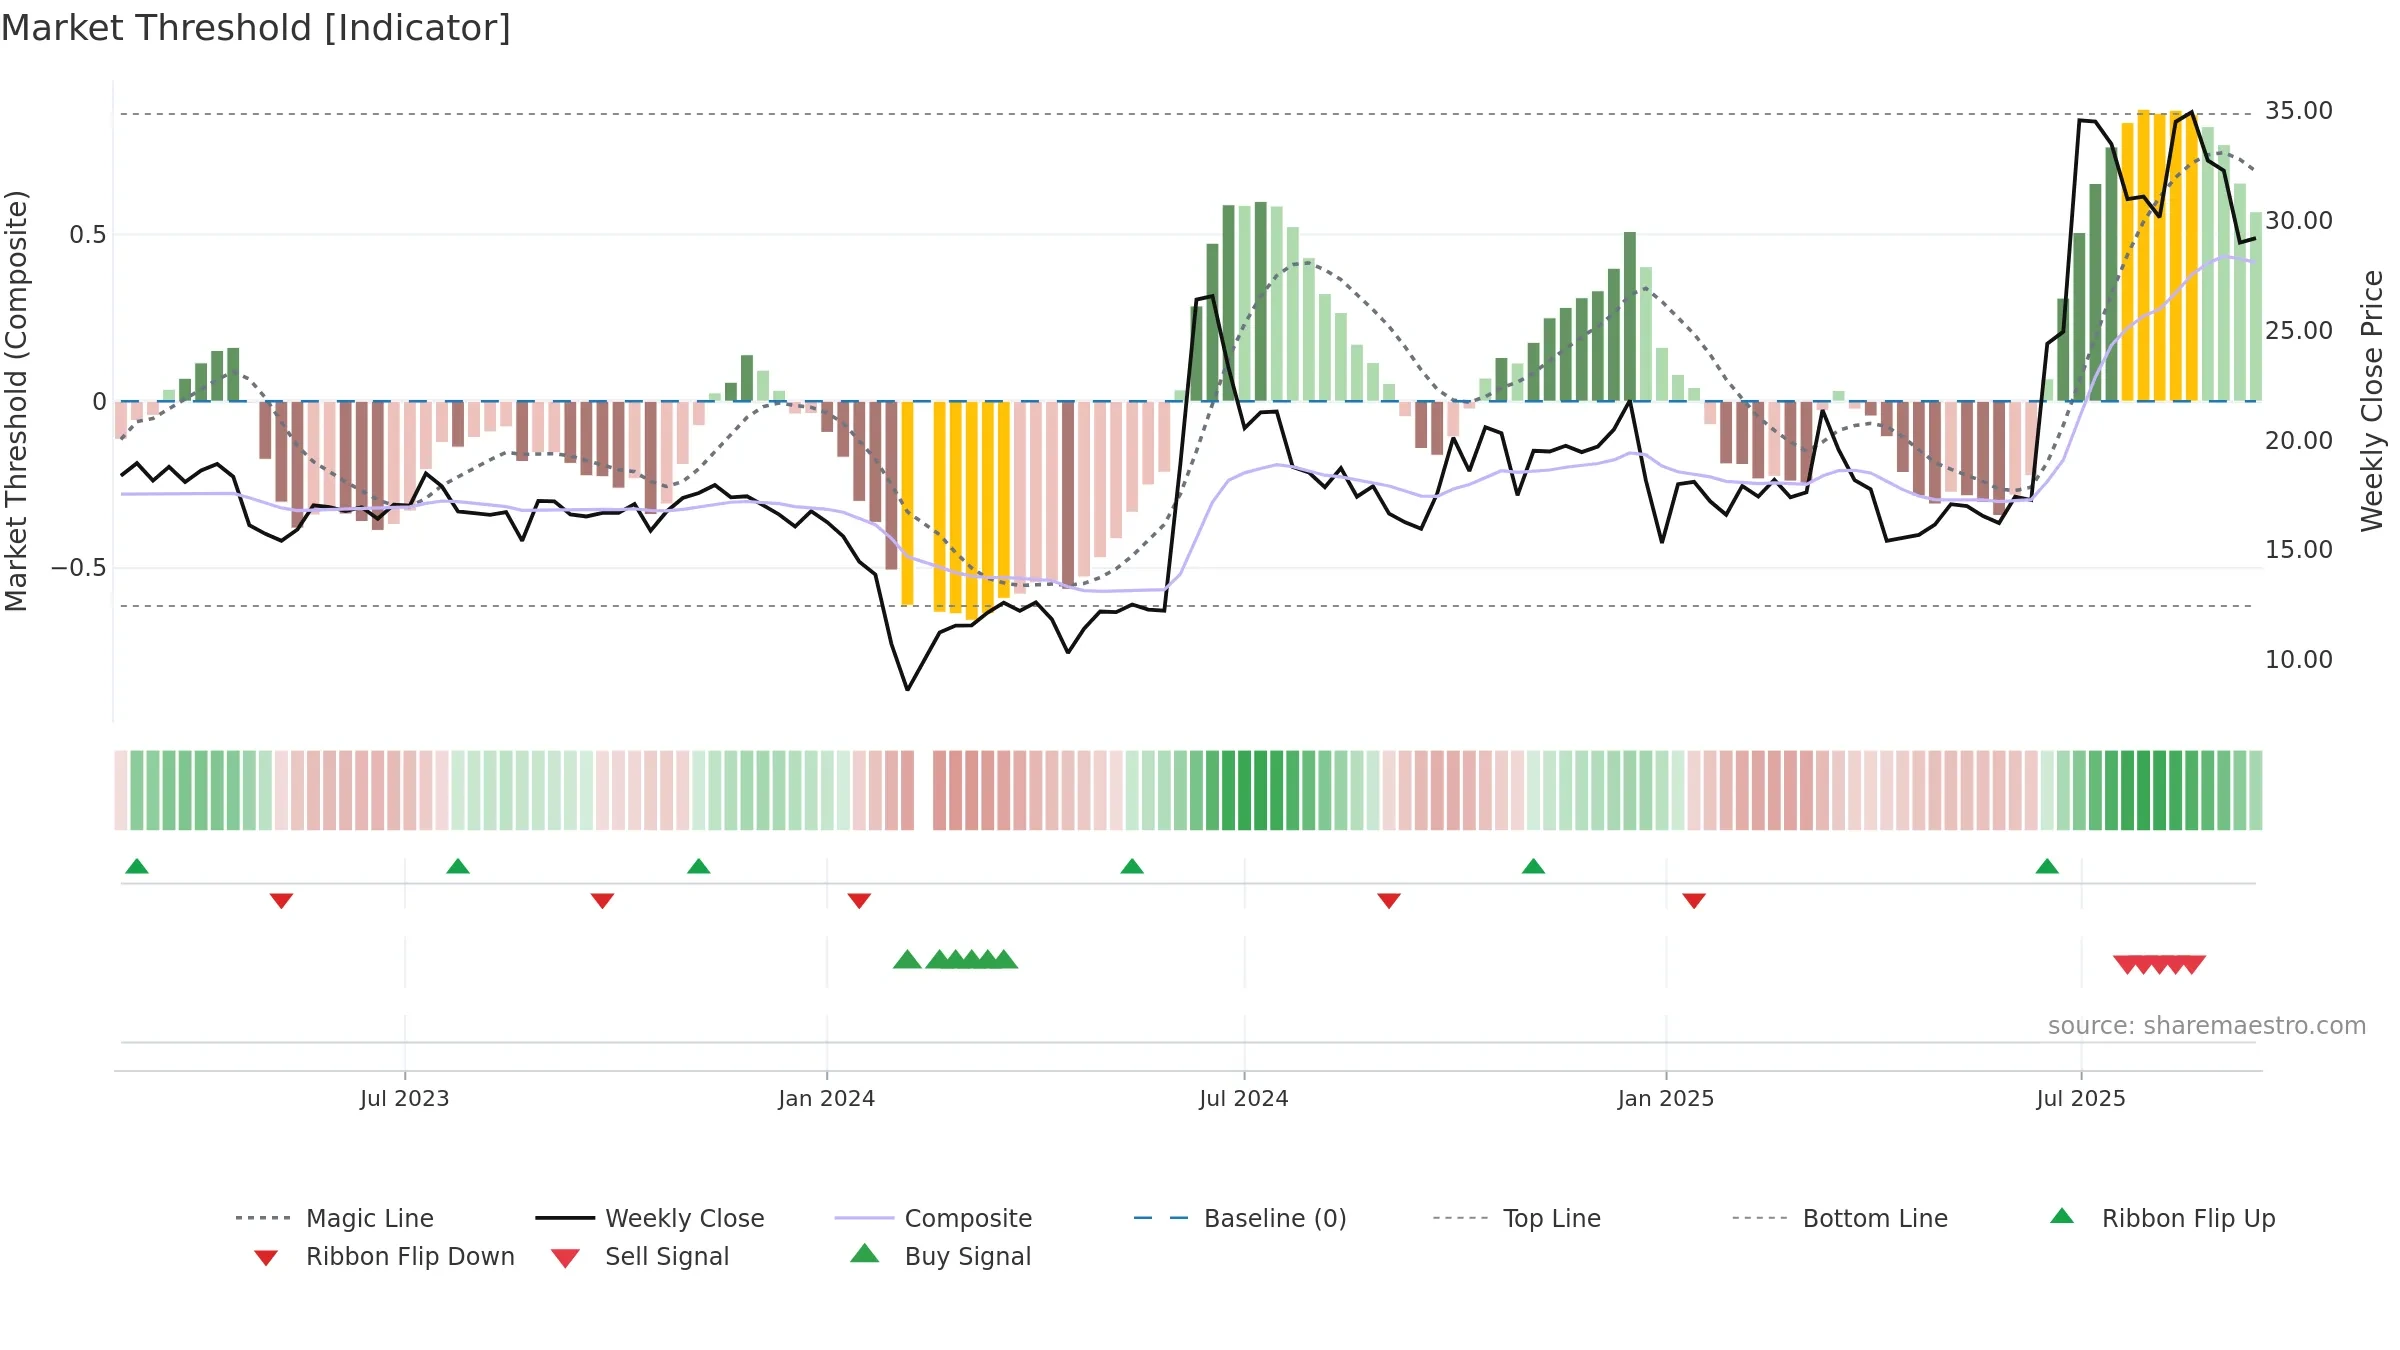Click the 25.00 price axis label
The width and height of the screenshot is (2400, 1350).
click(x=2299, y=331)
